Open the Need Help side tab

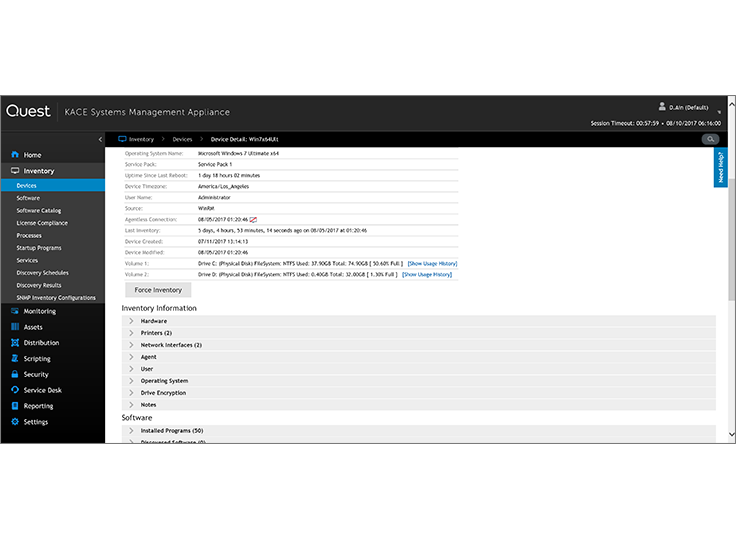[x=721, y=167]
